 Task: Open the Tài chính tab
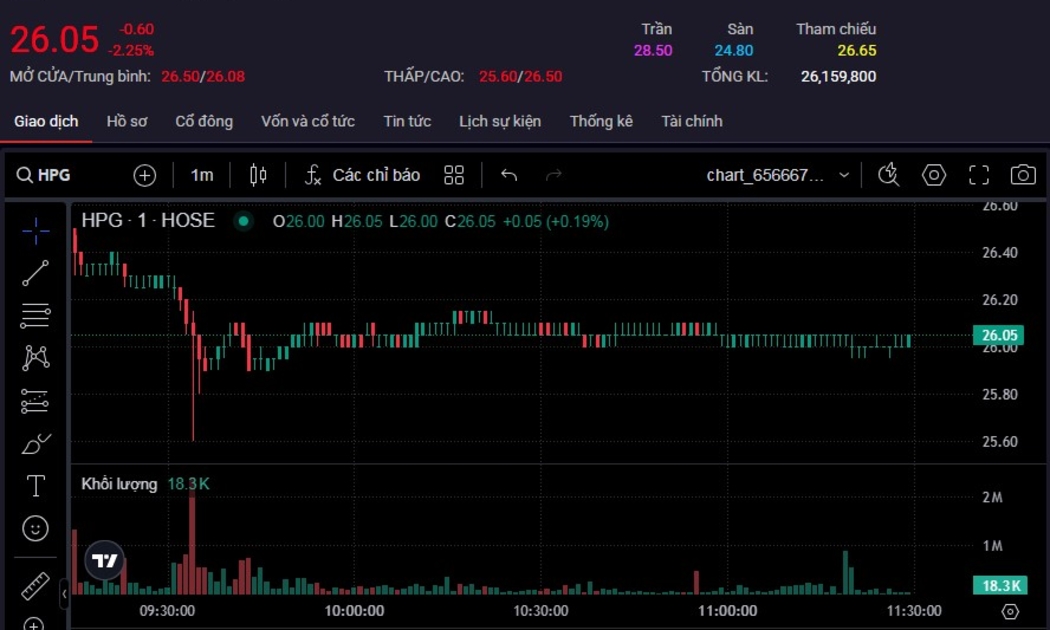(691, 121)
